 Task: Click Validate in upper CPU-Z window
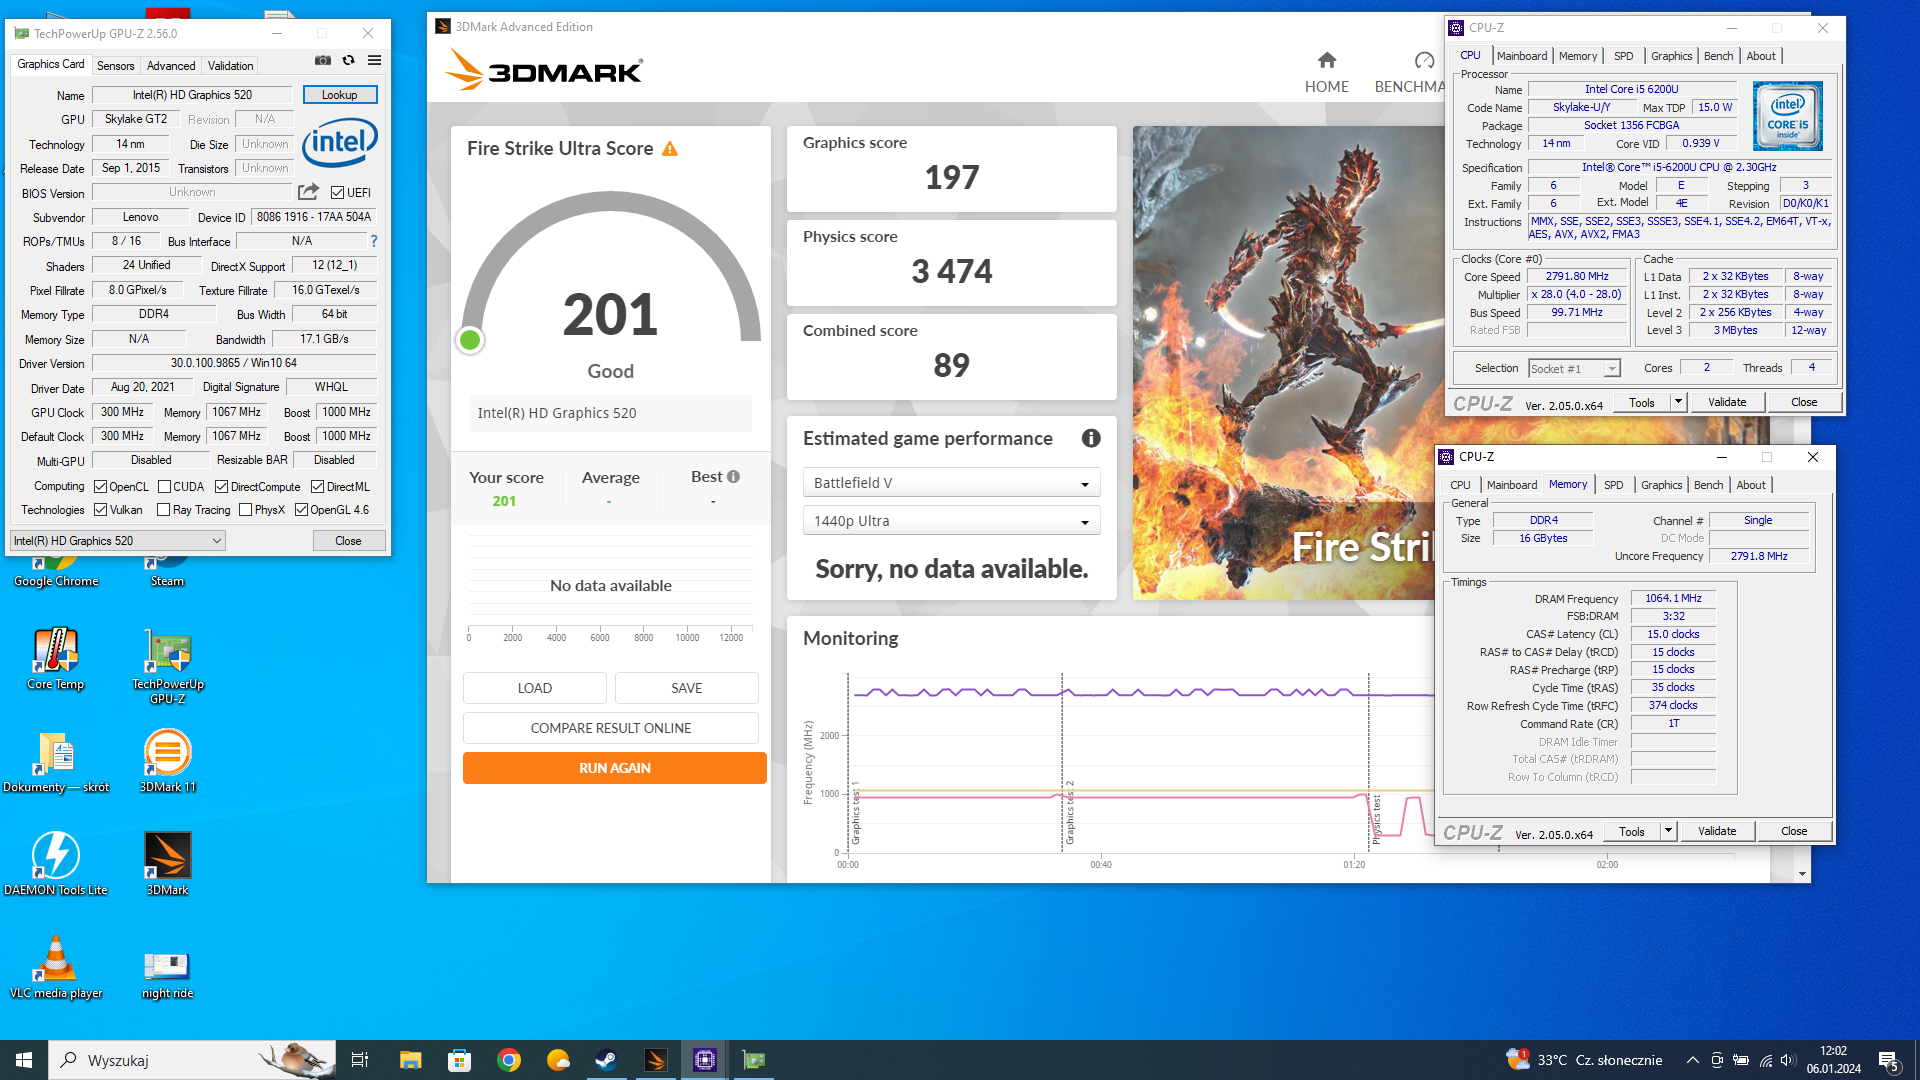1727,402
